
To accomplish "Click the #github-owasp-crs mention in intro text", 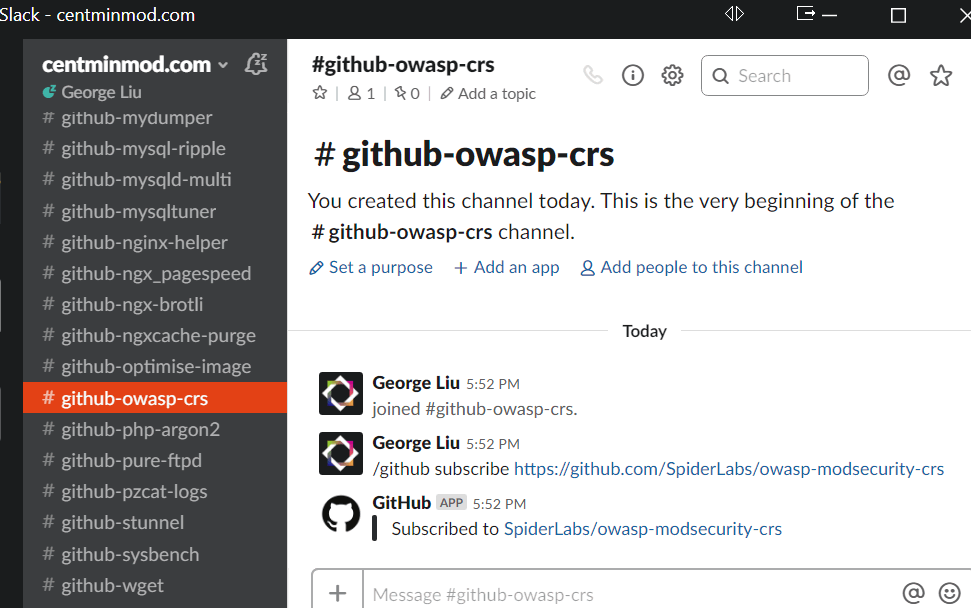I will 403,232.
